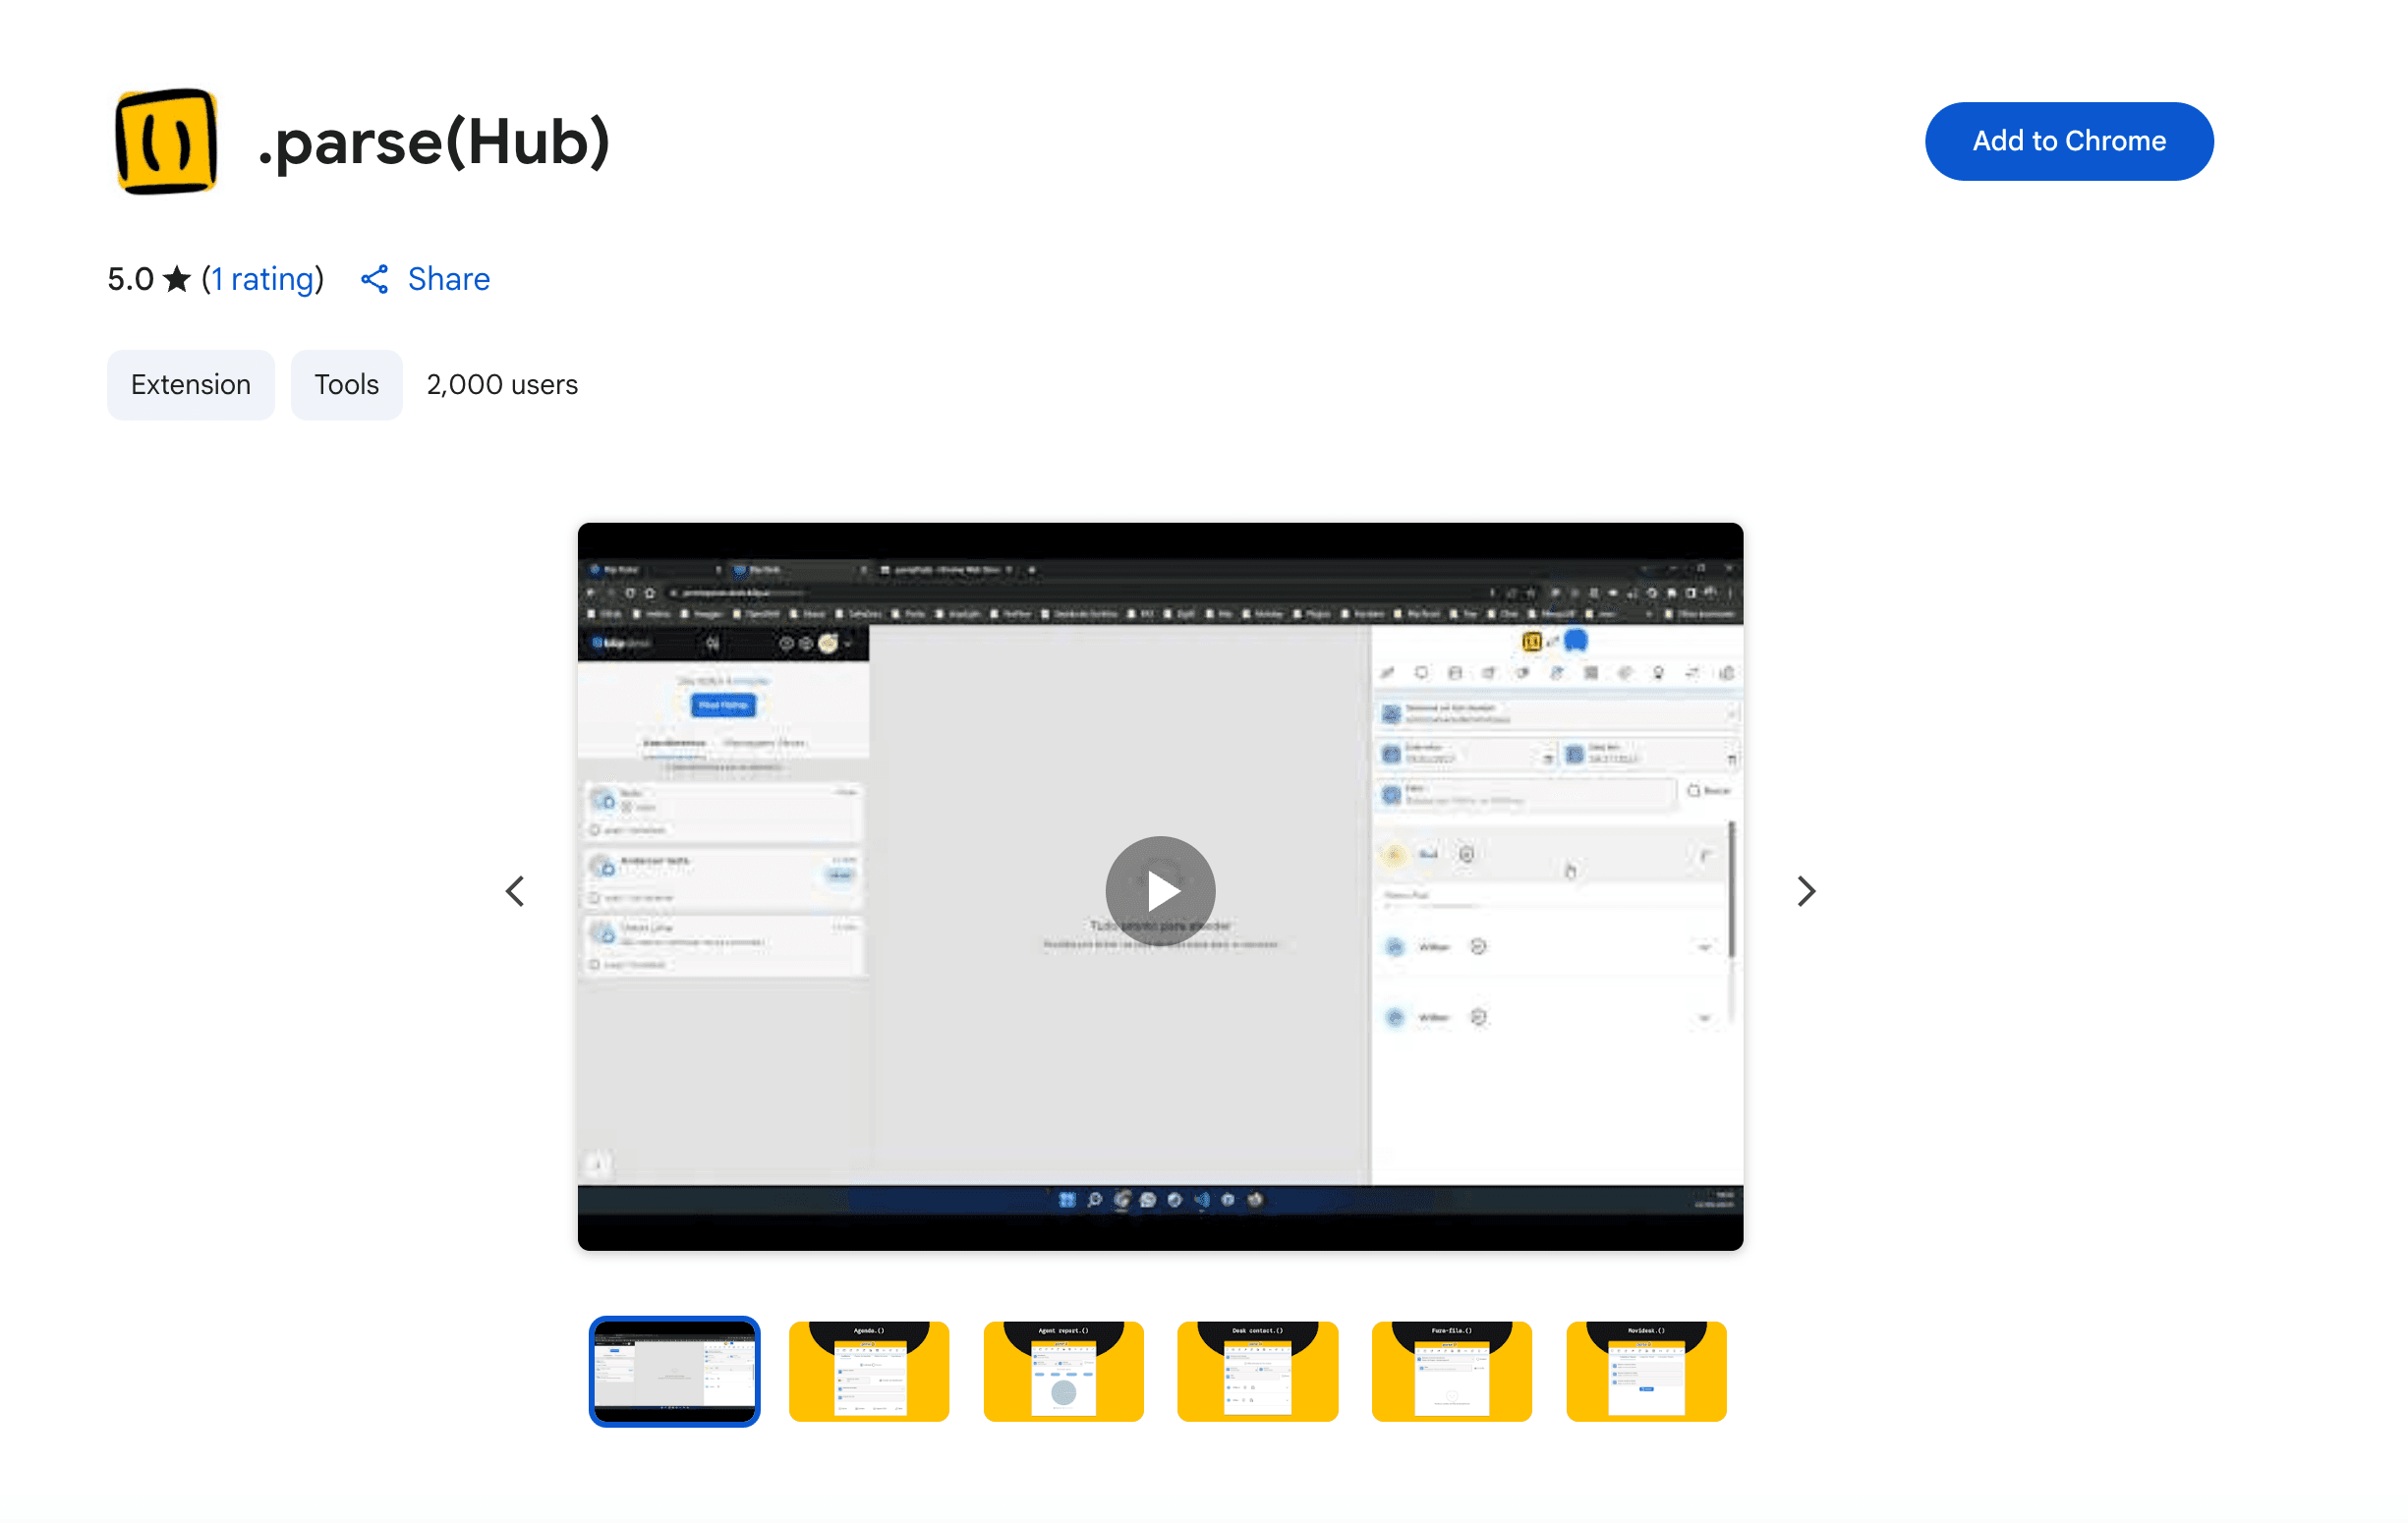Click the share icon next to Share
Image resolution: width=2408 pixels, height=1523 pixels.
375,279
